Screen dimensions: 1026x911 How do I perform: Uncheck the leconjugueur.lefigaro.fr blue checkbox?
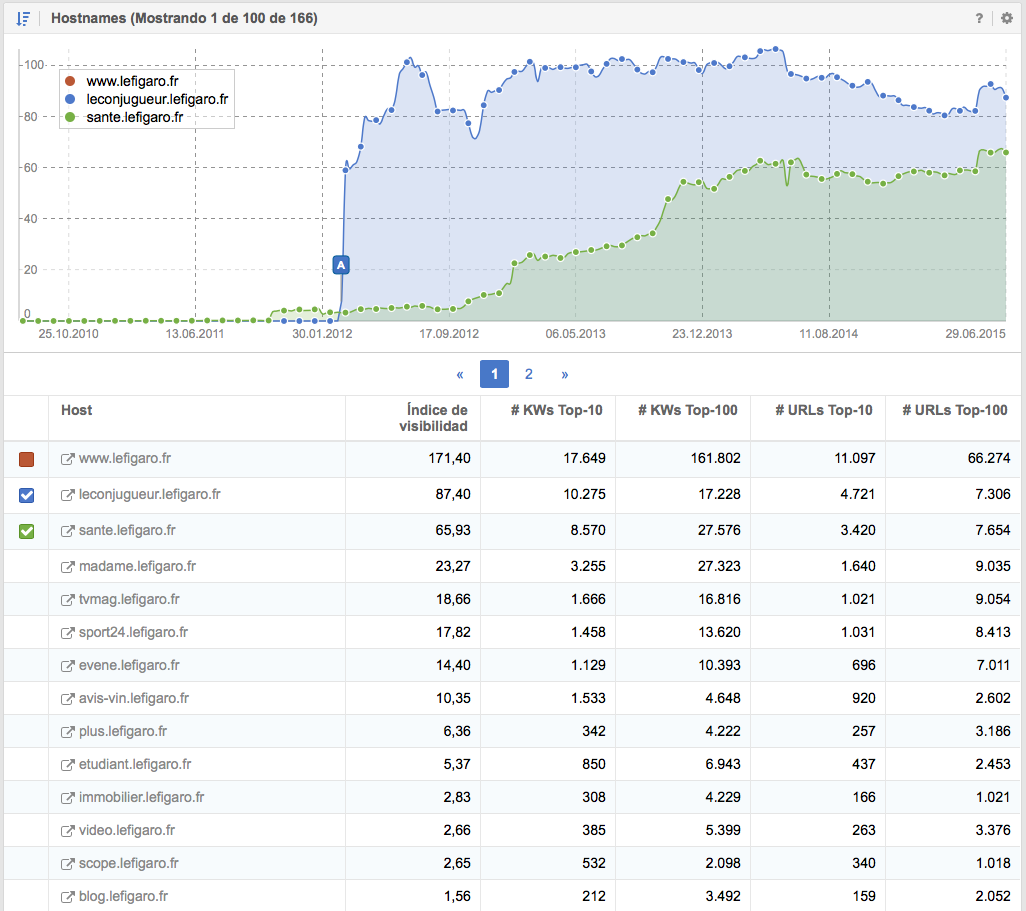pyautogui.click(x=27, y=495)
